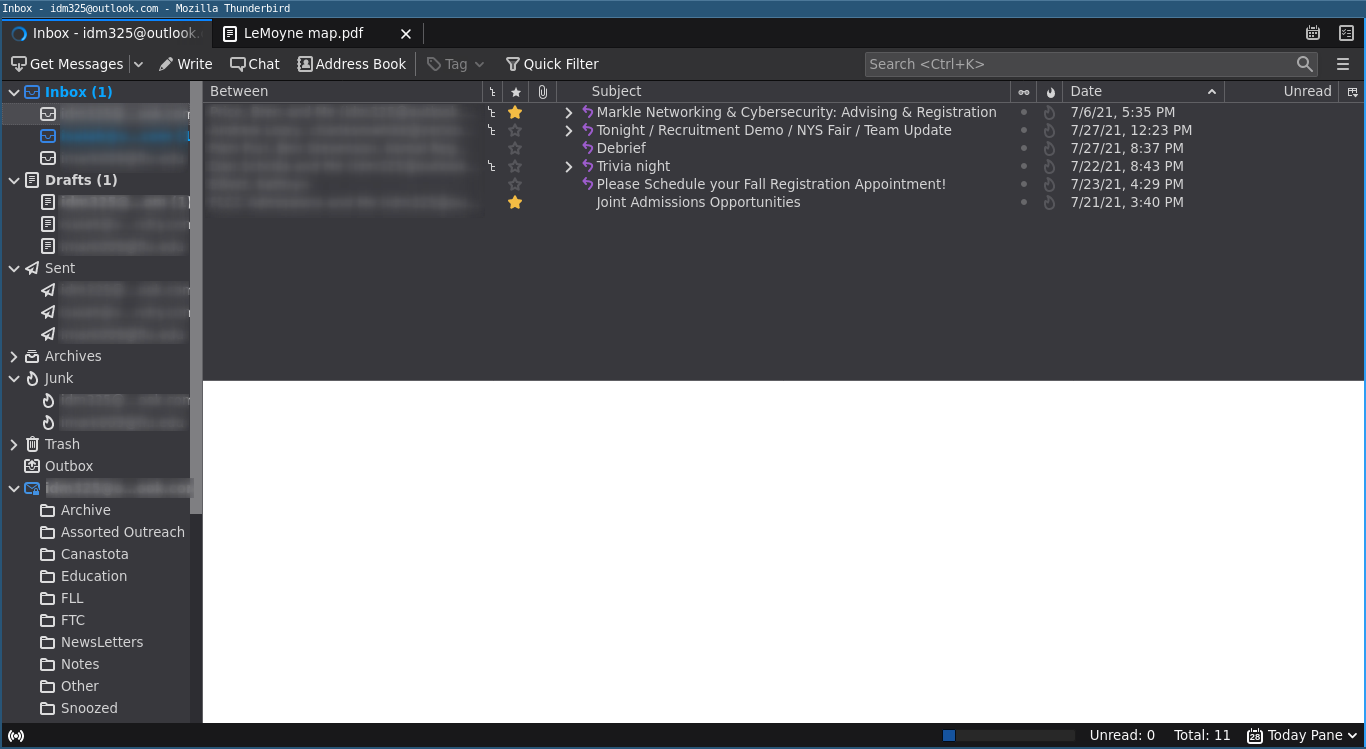Viewport: 1366px width, 749px height.
Task: Mark Trivia night message as junk
Action: (x=1050, y=166)
